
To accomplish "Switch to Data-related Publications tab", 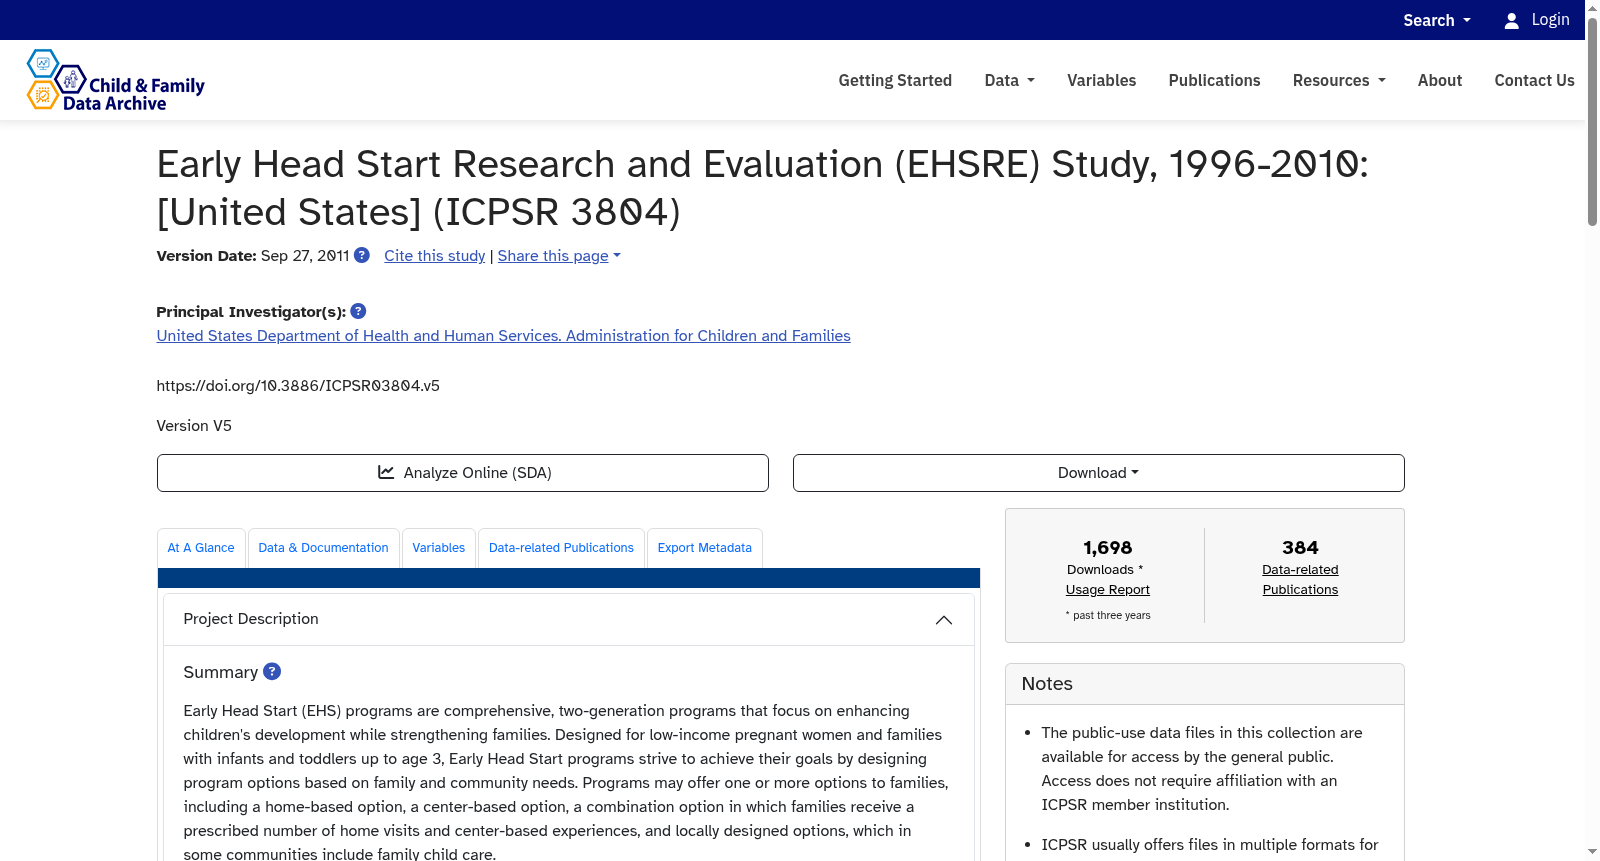I will 561,548.
